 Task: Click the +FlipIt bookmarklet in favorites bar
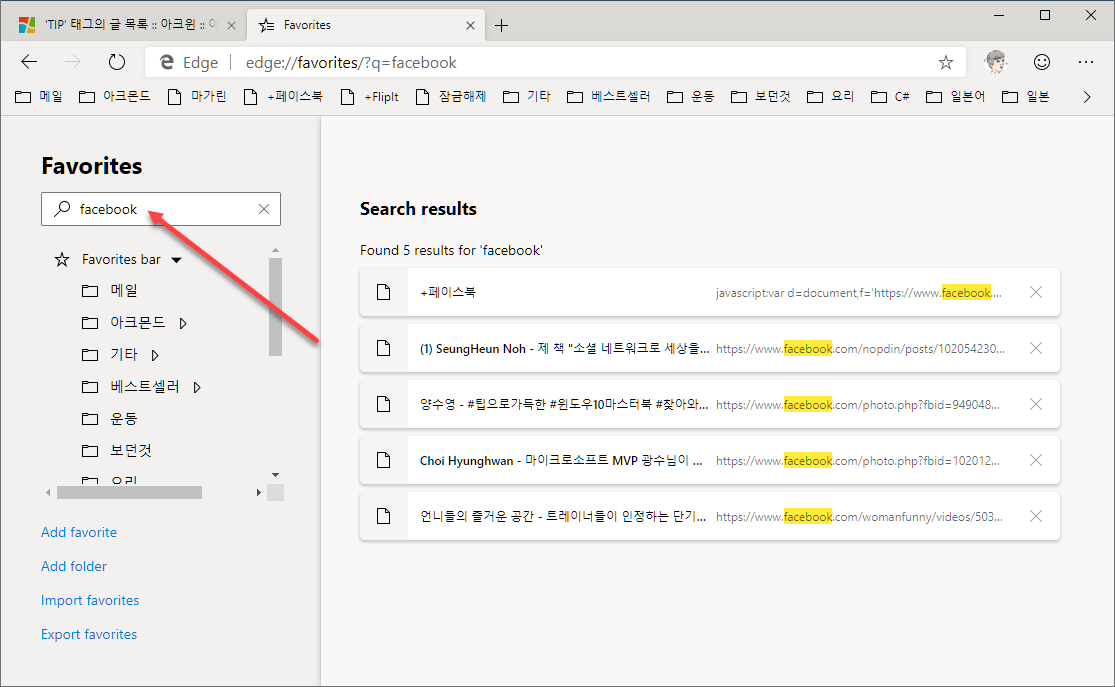[x=370, y=97]
